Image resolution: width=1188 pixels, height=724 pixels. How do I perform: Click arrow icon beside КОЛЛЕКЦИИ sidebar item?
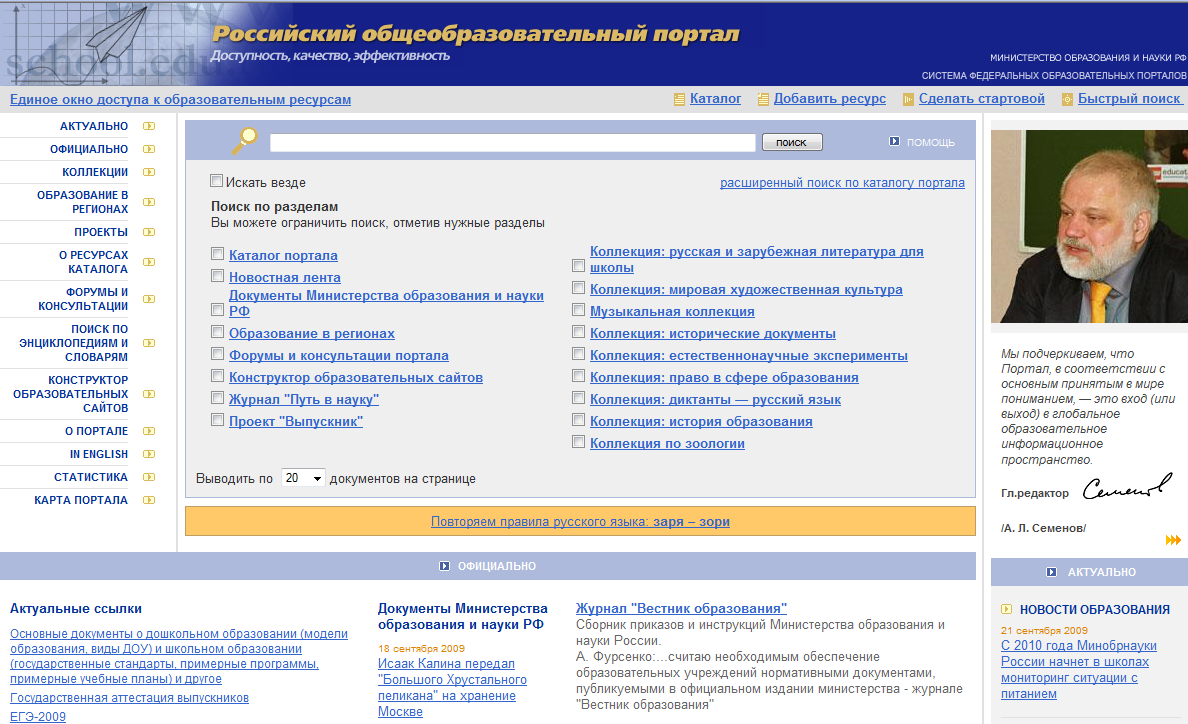coord(149,172)
